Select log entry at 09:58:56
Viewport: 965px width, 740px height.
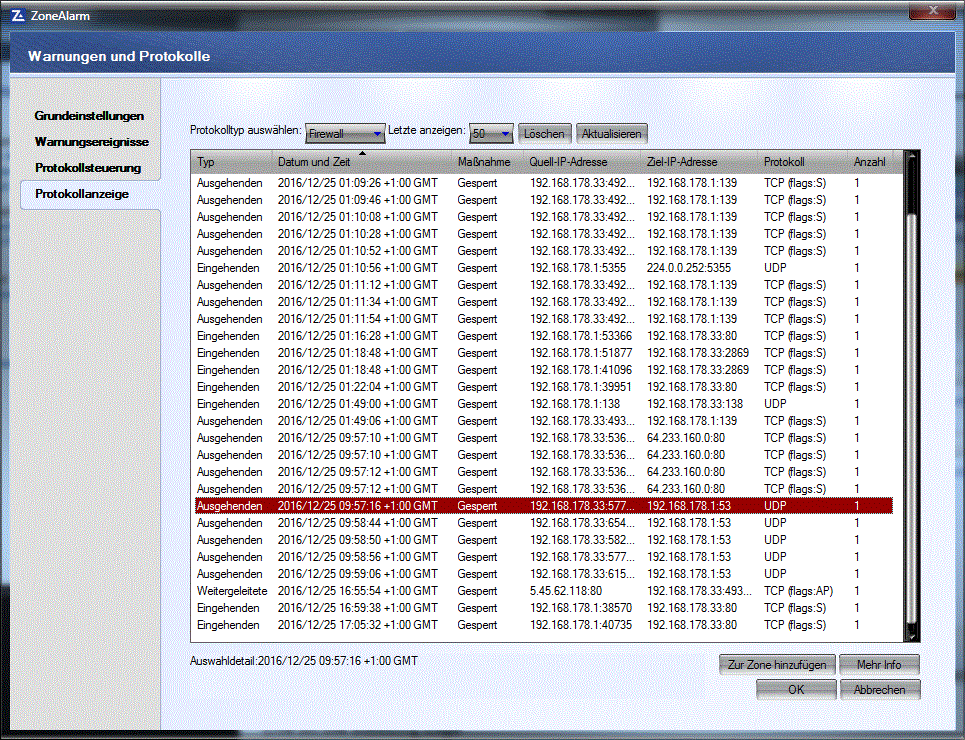click(544, 557)
